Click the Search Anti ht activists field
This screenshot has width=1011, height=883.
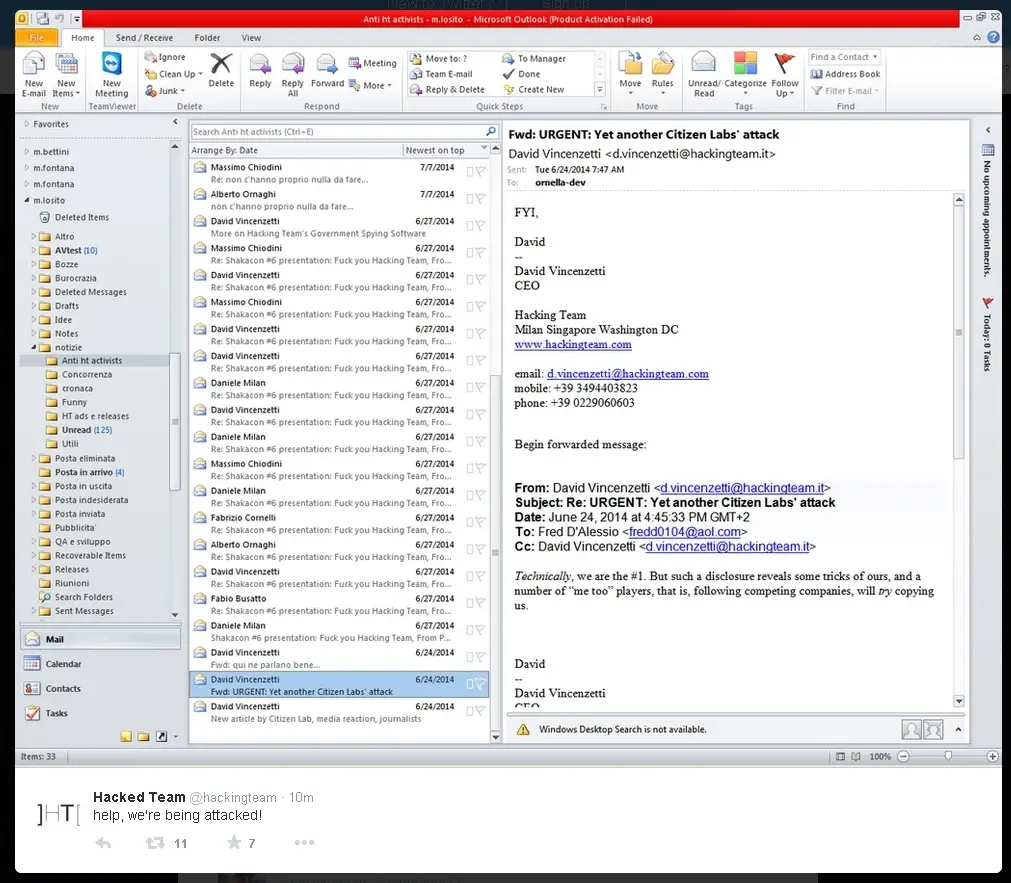pyautogui.click(x=338, y=132)
